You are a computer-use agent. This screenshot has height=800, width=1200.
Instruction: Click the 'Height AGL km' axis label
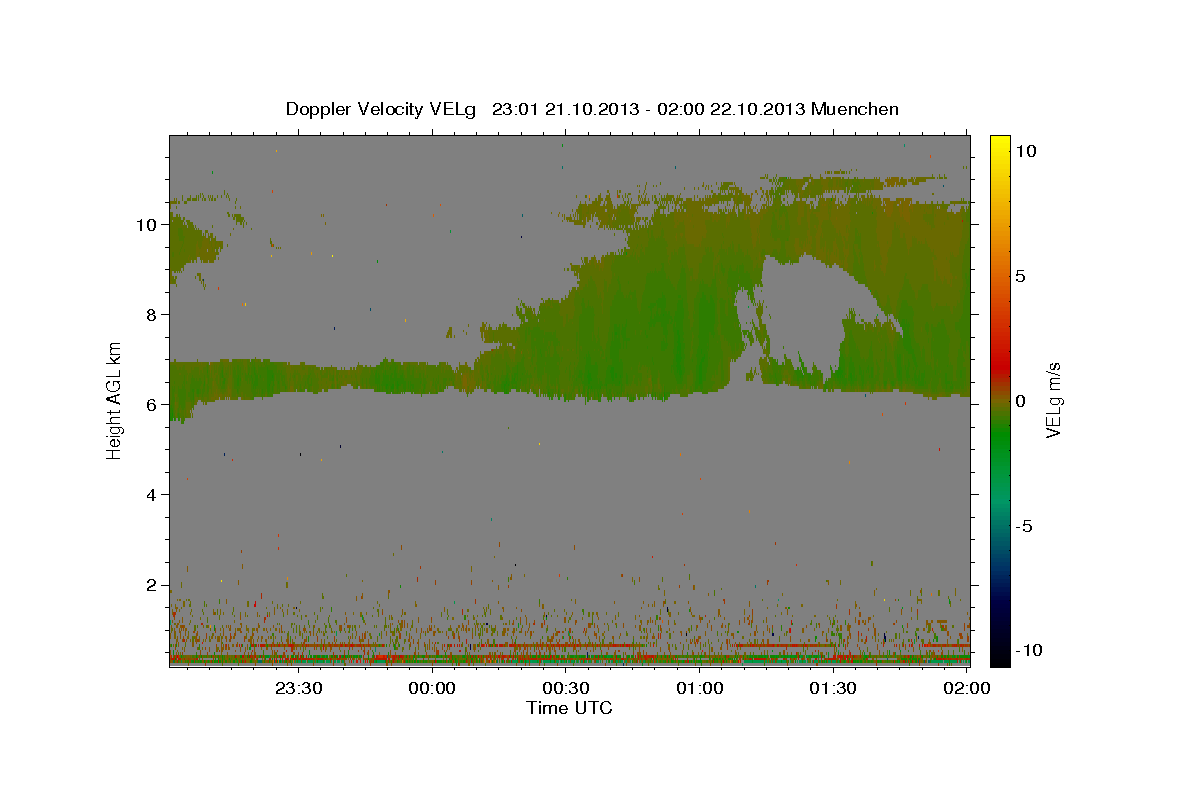[115, 400]
